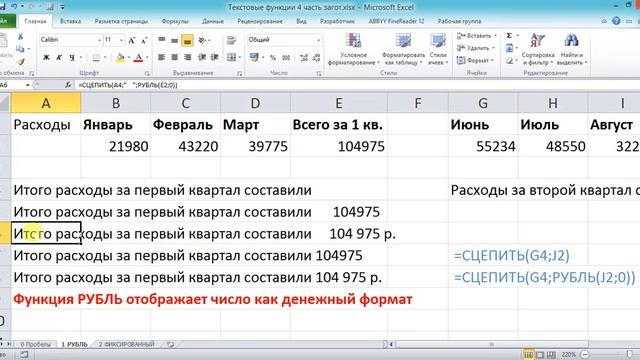
Task: Click the Increase Font Size icon
Action: [x=131, y=40]
